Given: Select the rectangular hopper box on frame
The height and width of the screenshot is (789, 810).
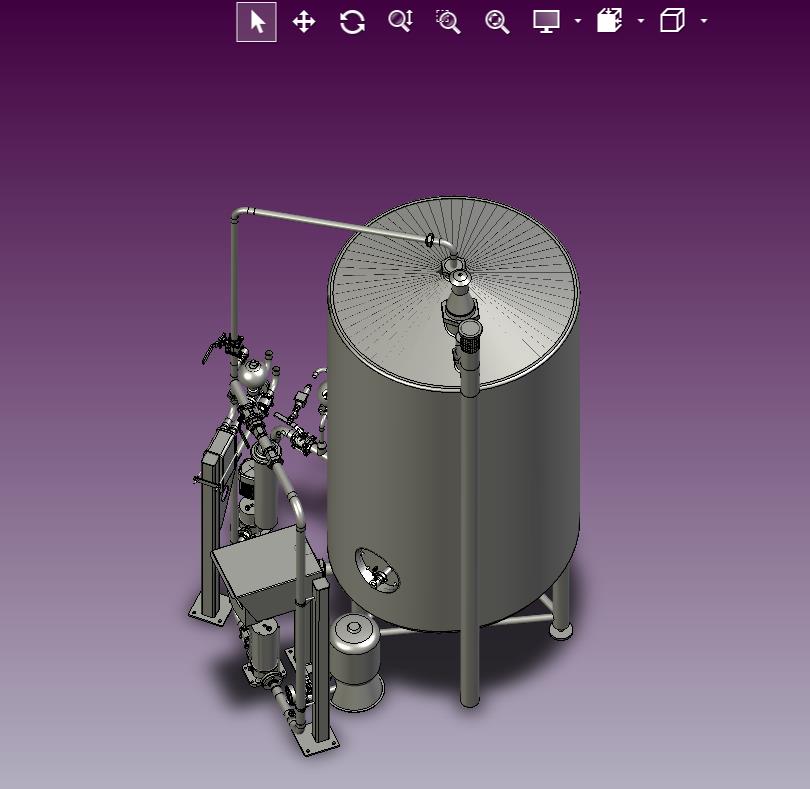Looking at the screenshot, I should coord(266,574).
